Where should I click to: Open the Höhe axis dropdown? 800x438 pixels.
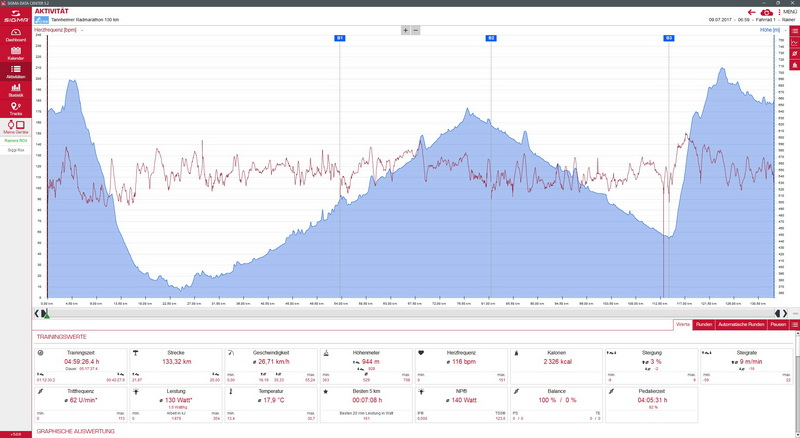click(785, 30)
